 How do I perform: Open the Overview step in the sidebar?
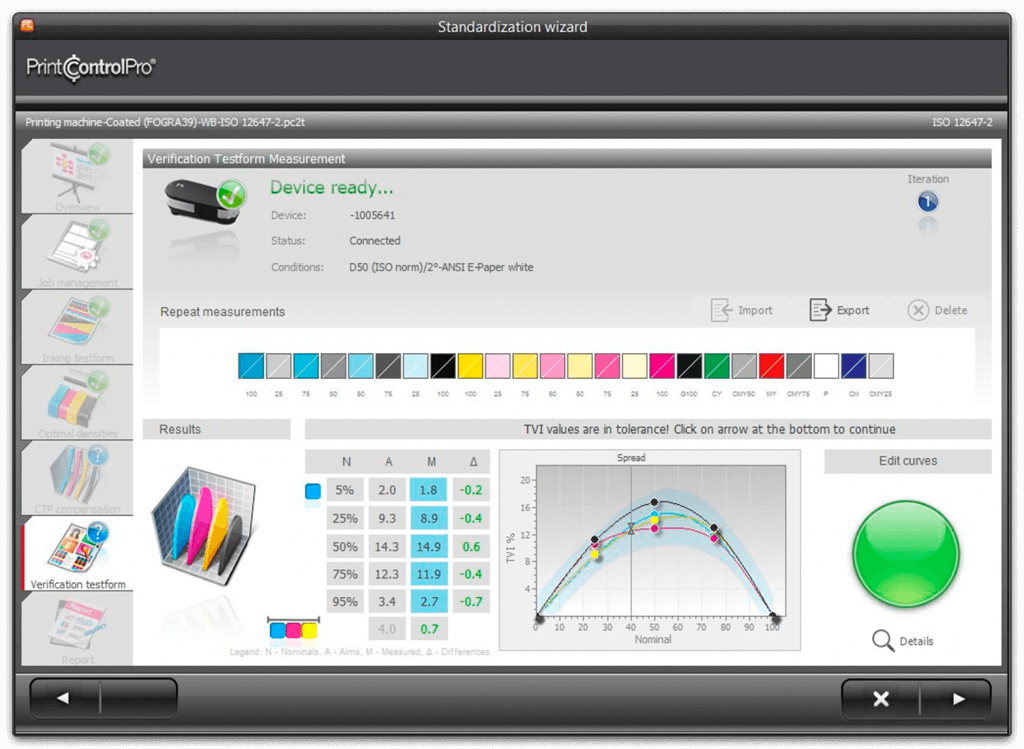click(x=77, y=176)
